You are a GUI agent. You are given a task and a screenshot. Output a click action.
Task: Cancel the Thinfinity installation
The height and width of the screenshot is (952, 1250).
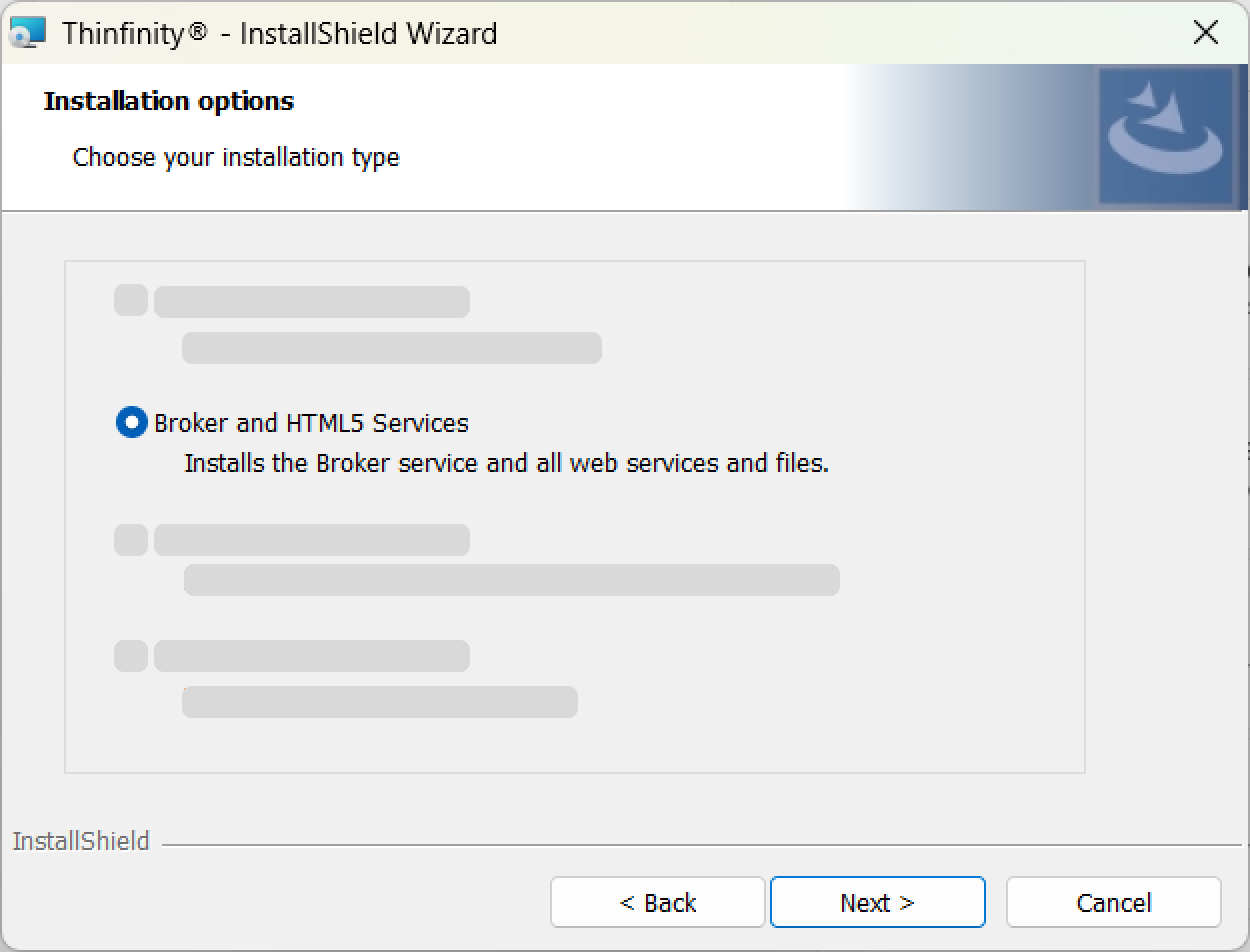pyautogui.click(x=1114, y=903)
